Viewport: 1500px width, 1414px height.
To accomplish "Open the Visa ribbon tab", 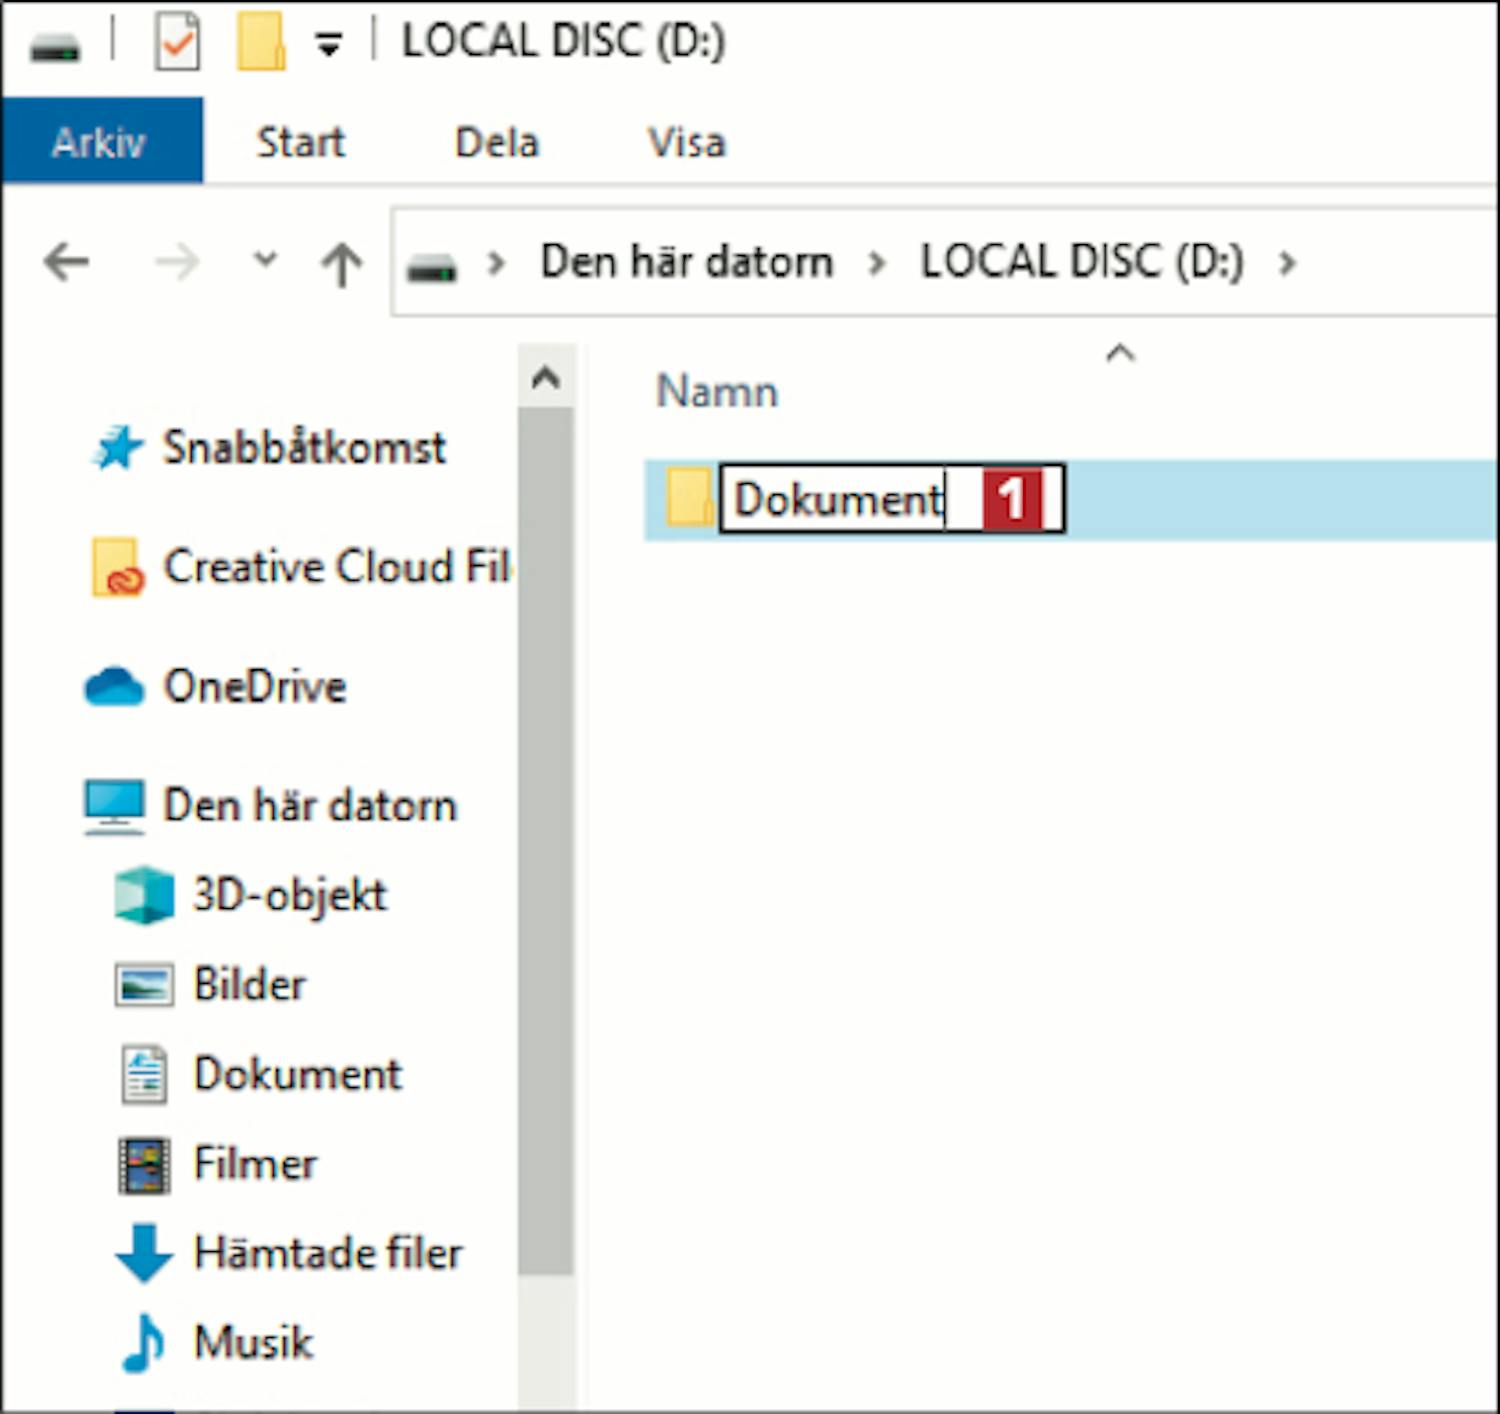I will pos(686,142).
